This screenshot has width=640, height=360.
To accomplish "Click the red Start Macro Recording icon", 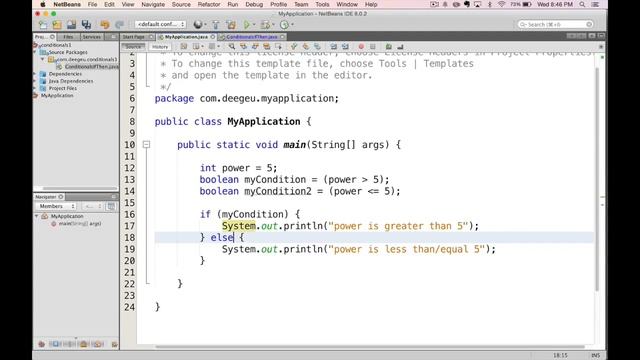I will tap(361, 47).
